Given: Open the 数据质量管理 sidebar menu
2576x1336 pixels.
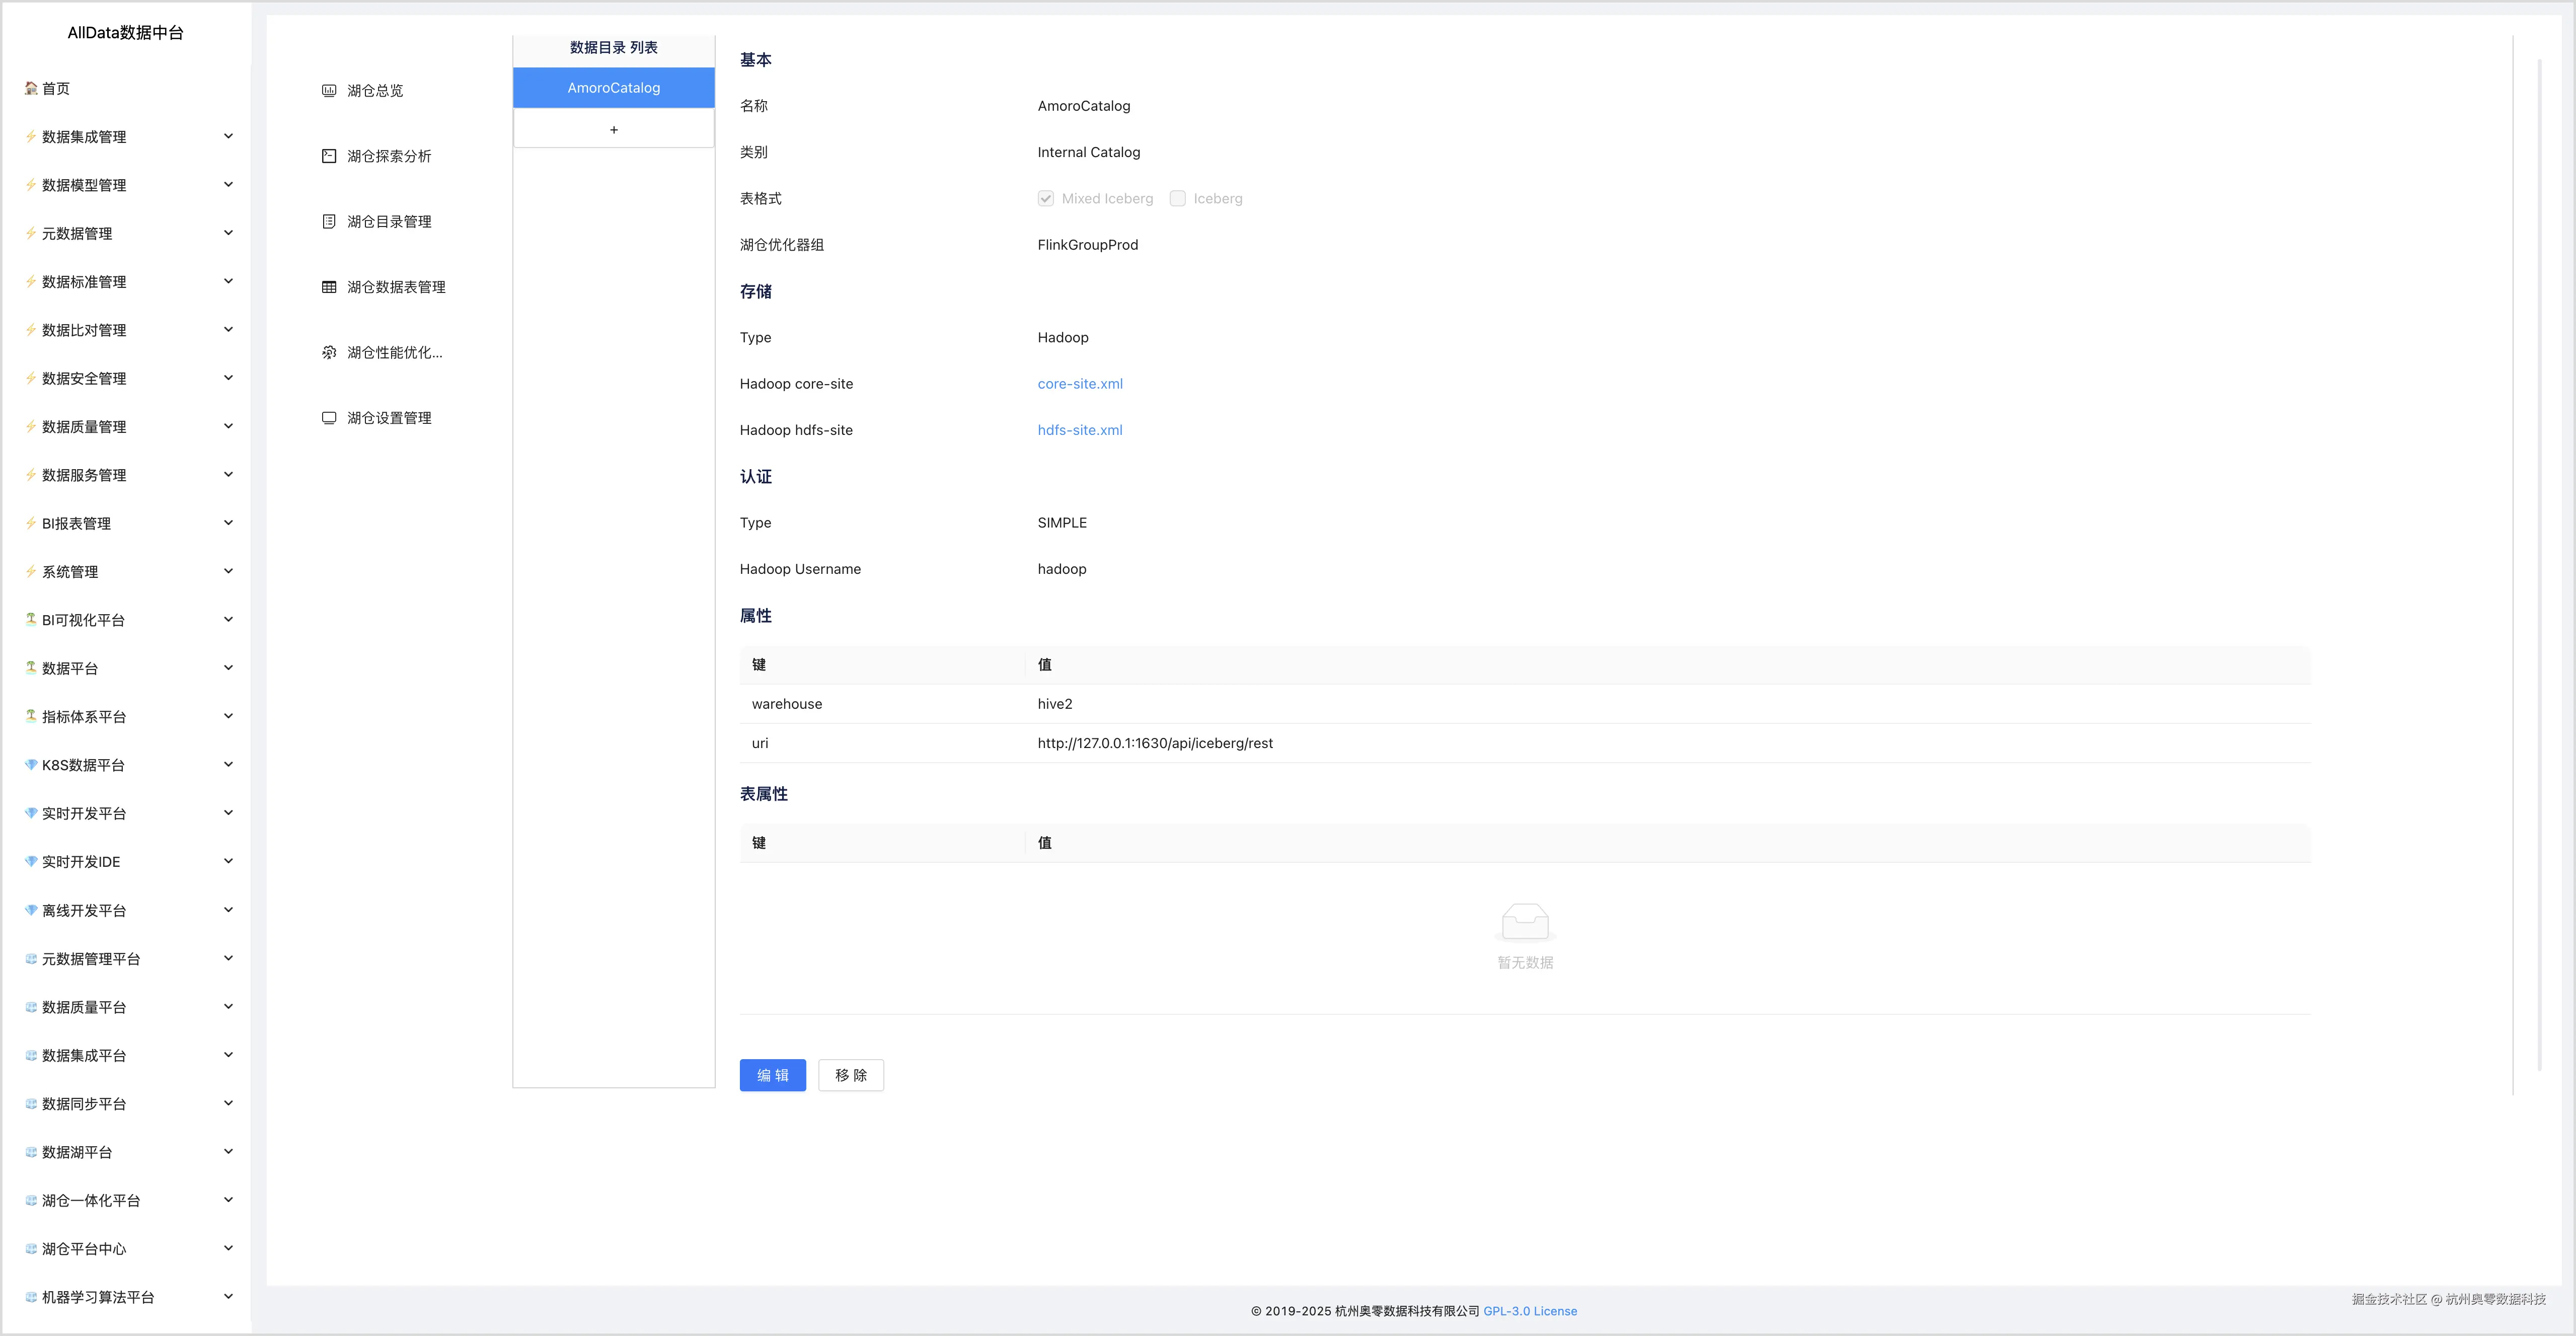Looking at the screenshot, I should (84, 427).
